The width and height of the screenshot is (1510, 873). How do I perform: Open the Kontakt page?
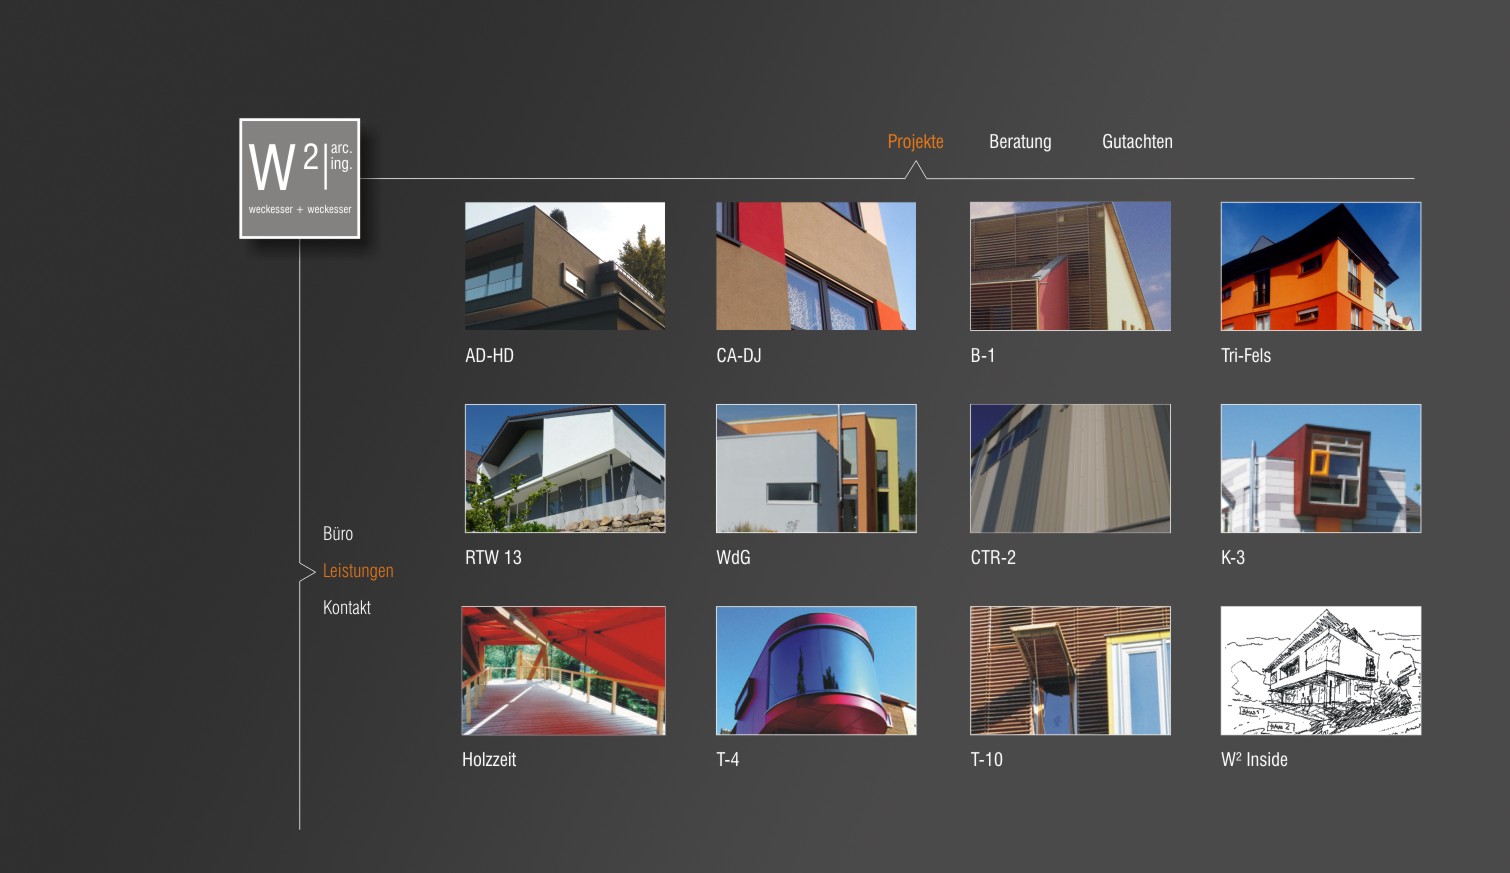[347, 608]
